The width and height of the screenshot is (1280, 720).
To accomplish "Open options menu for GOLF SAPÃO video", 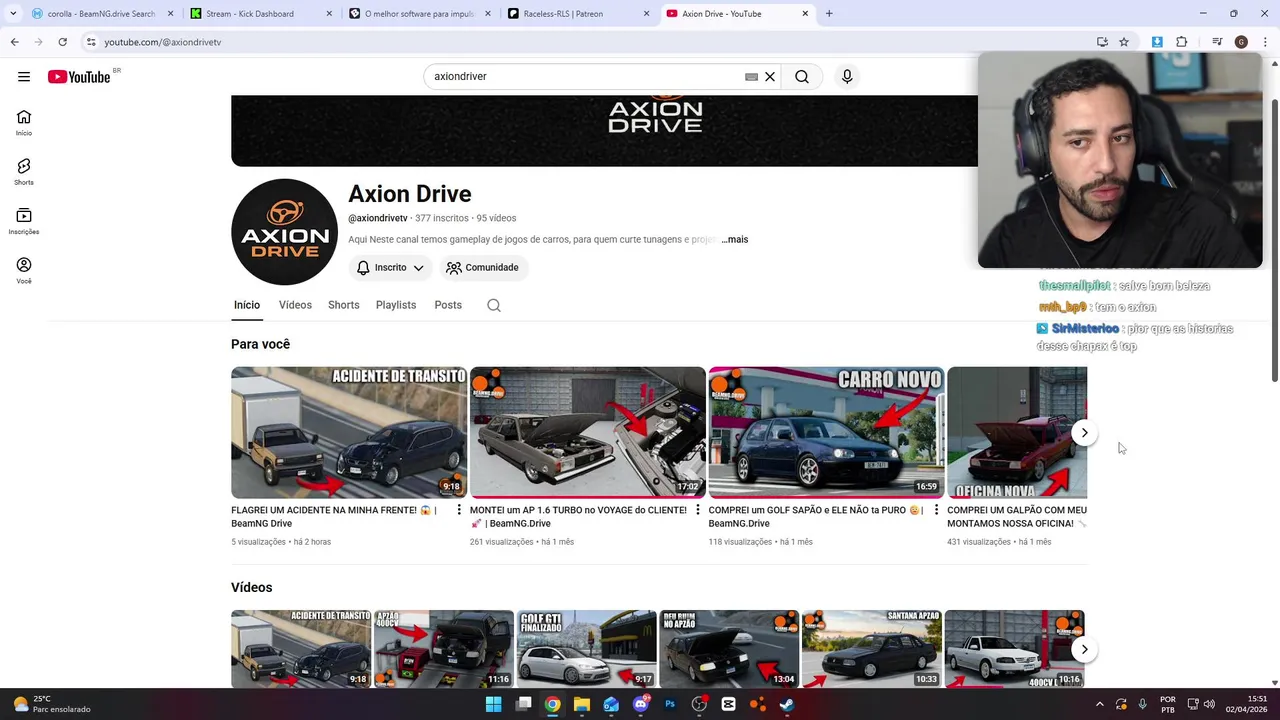I will tap(937, 510).
